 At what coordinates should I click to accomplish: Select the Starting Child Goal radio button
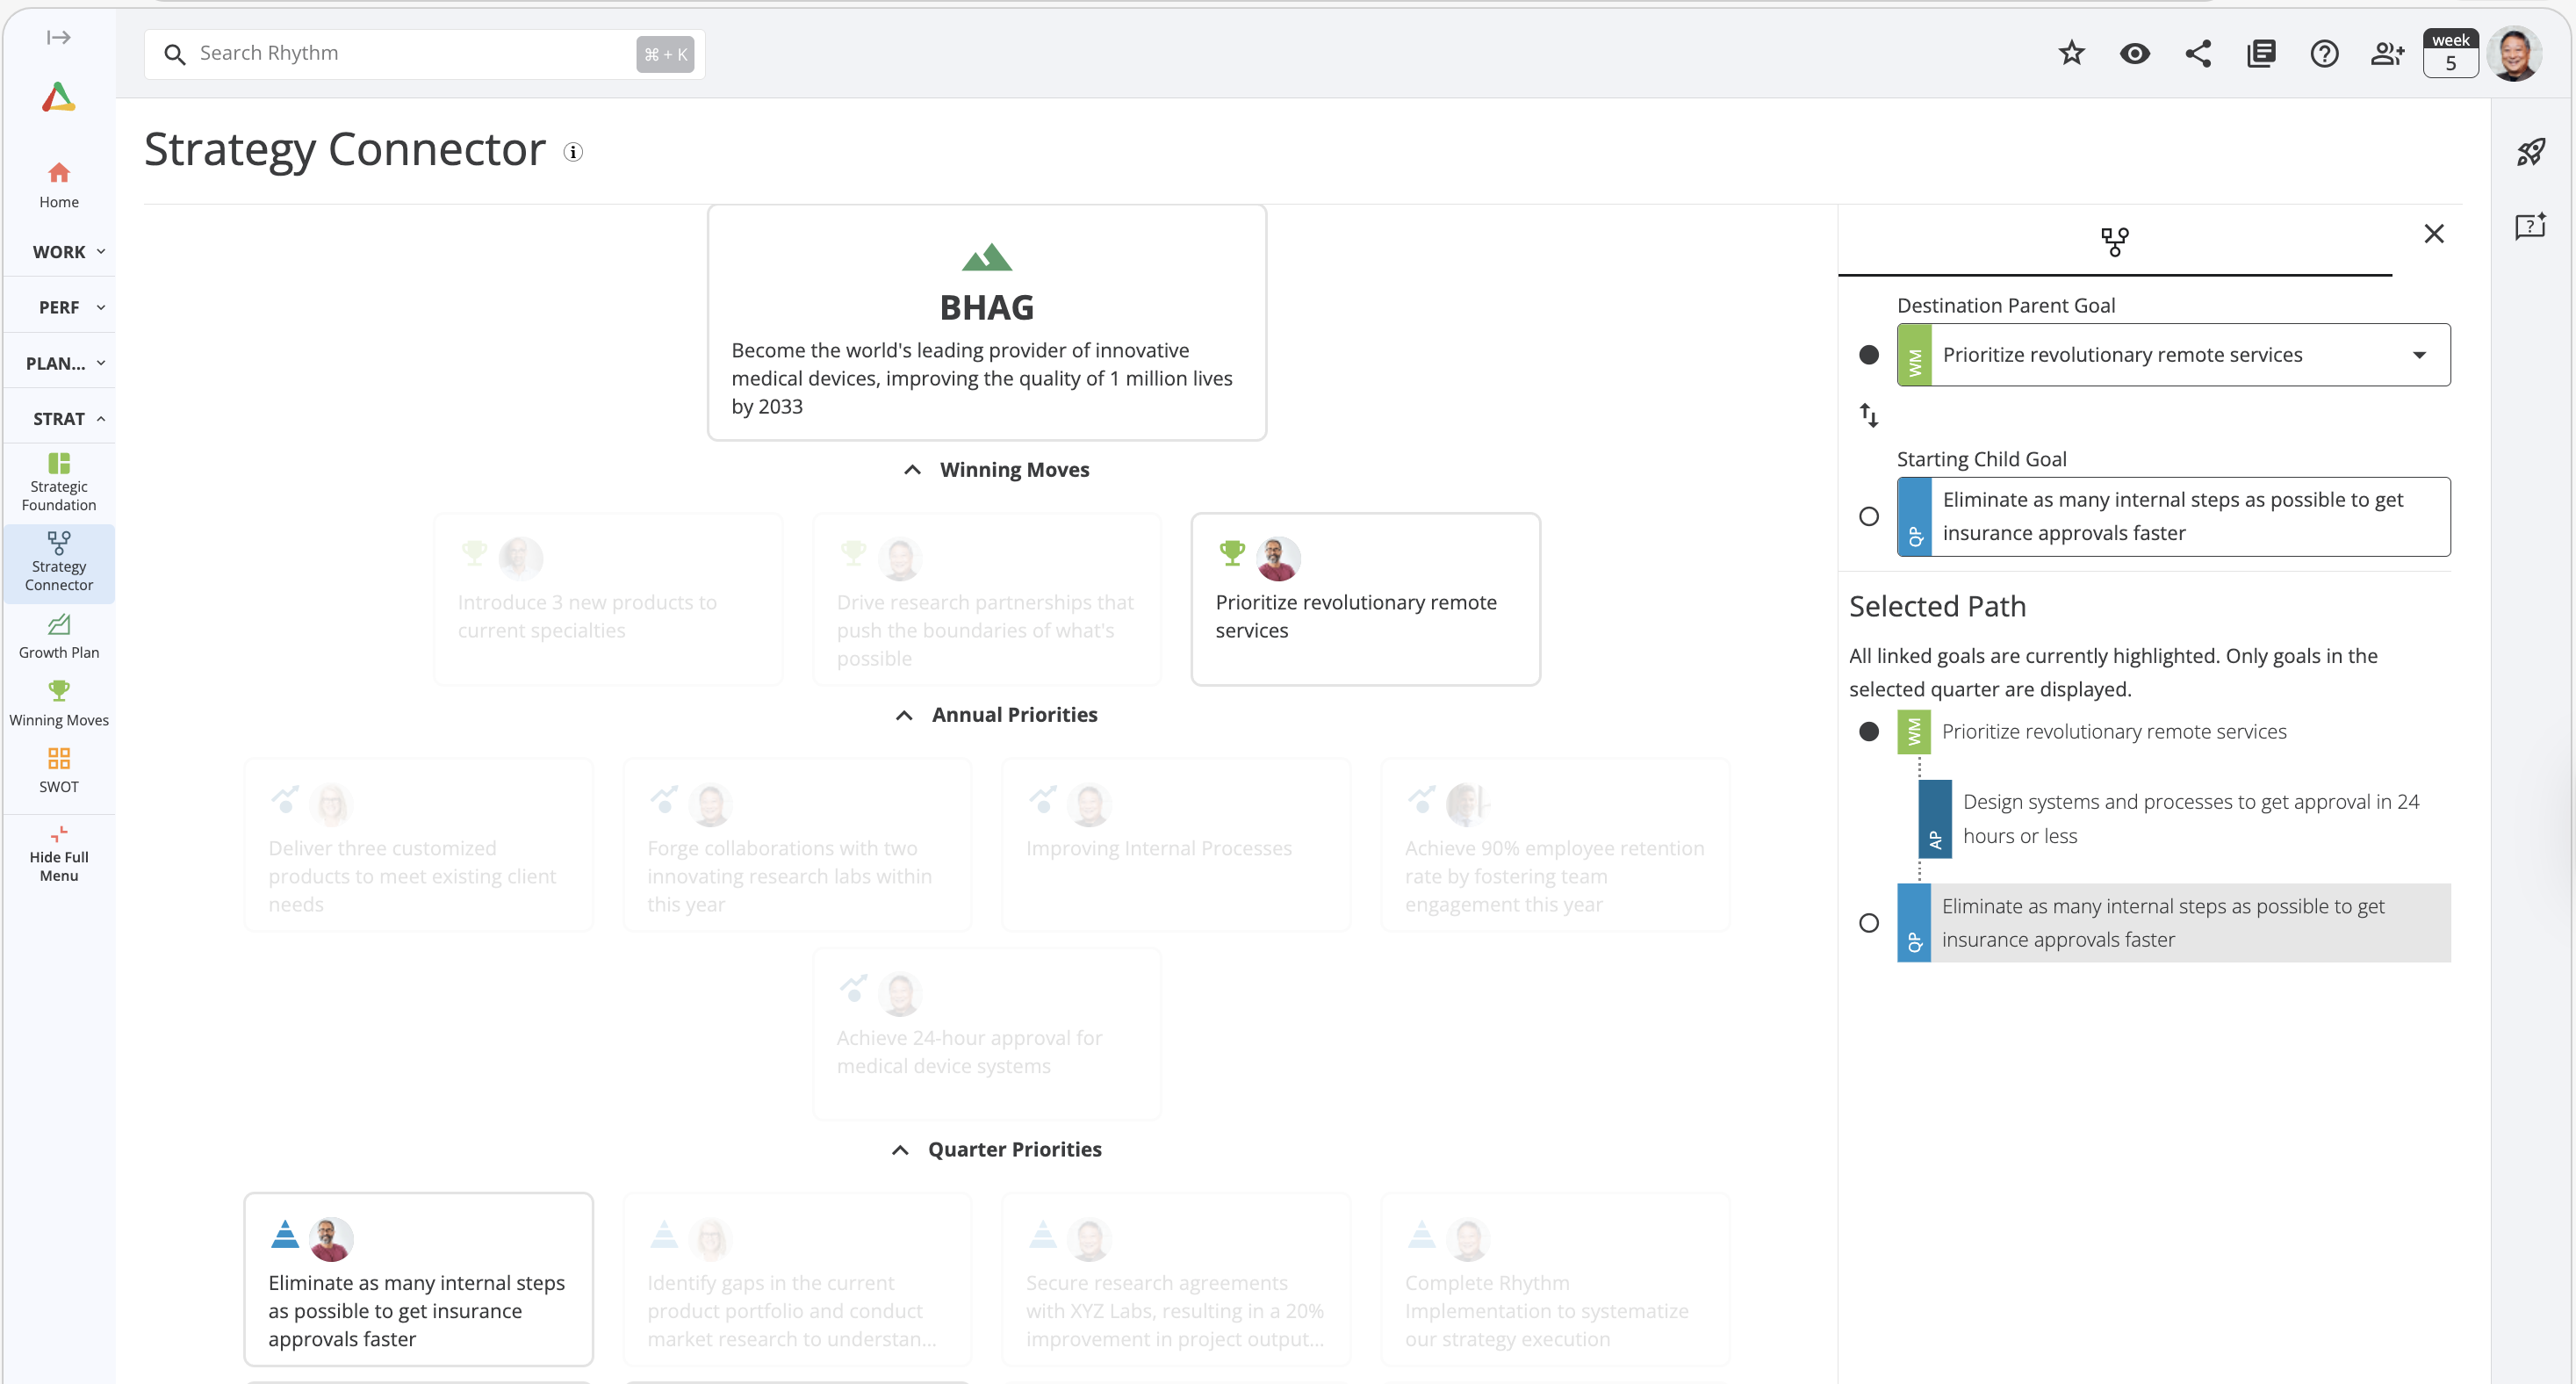[1868, 516]
